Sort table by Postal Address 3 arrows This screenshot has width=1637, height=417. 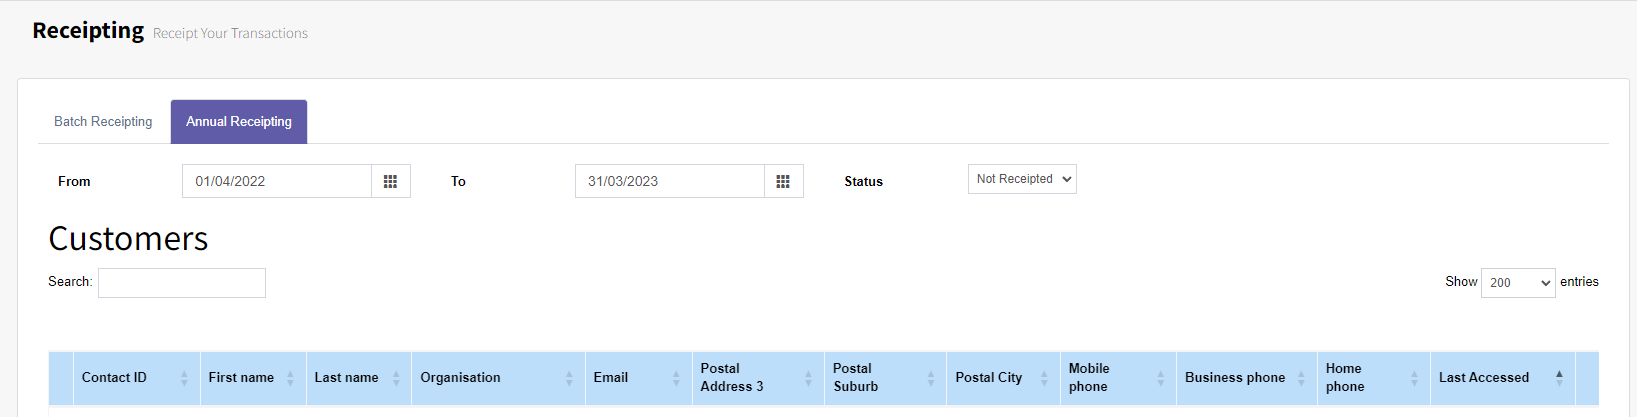click(x=808, y=378)
